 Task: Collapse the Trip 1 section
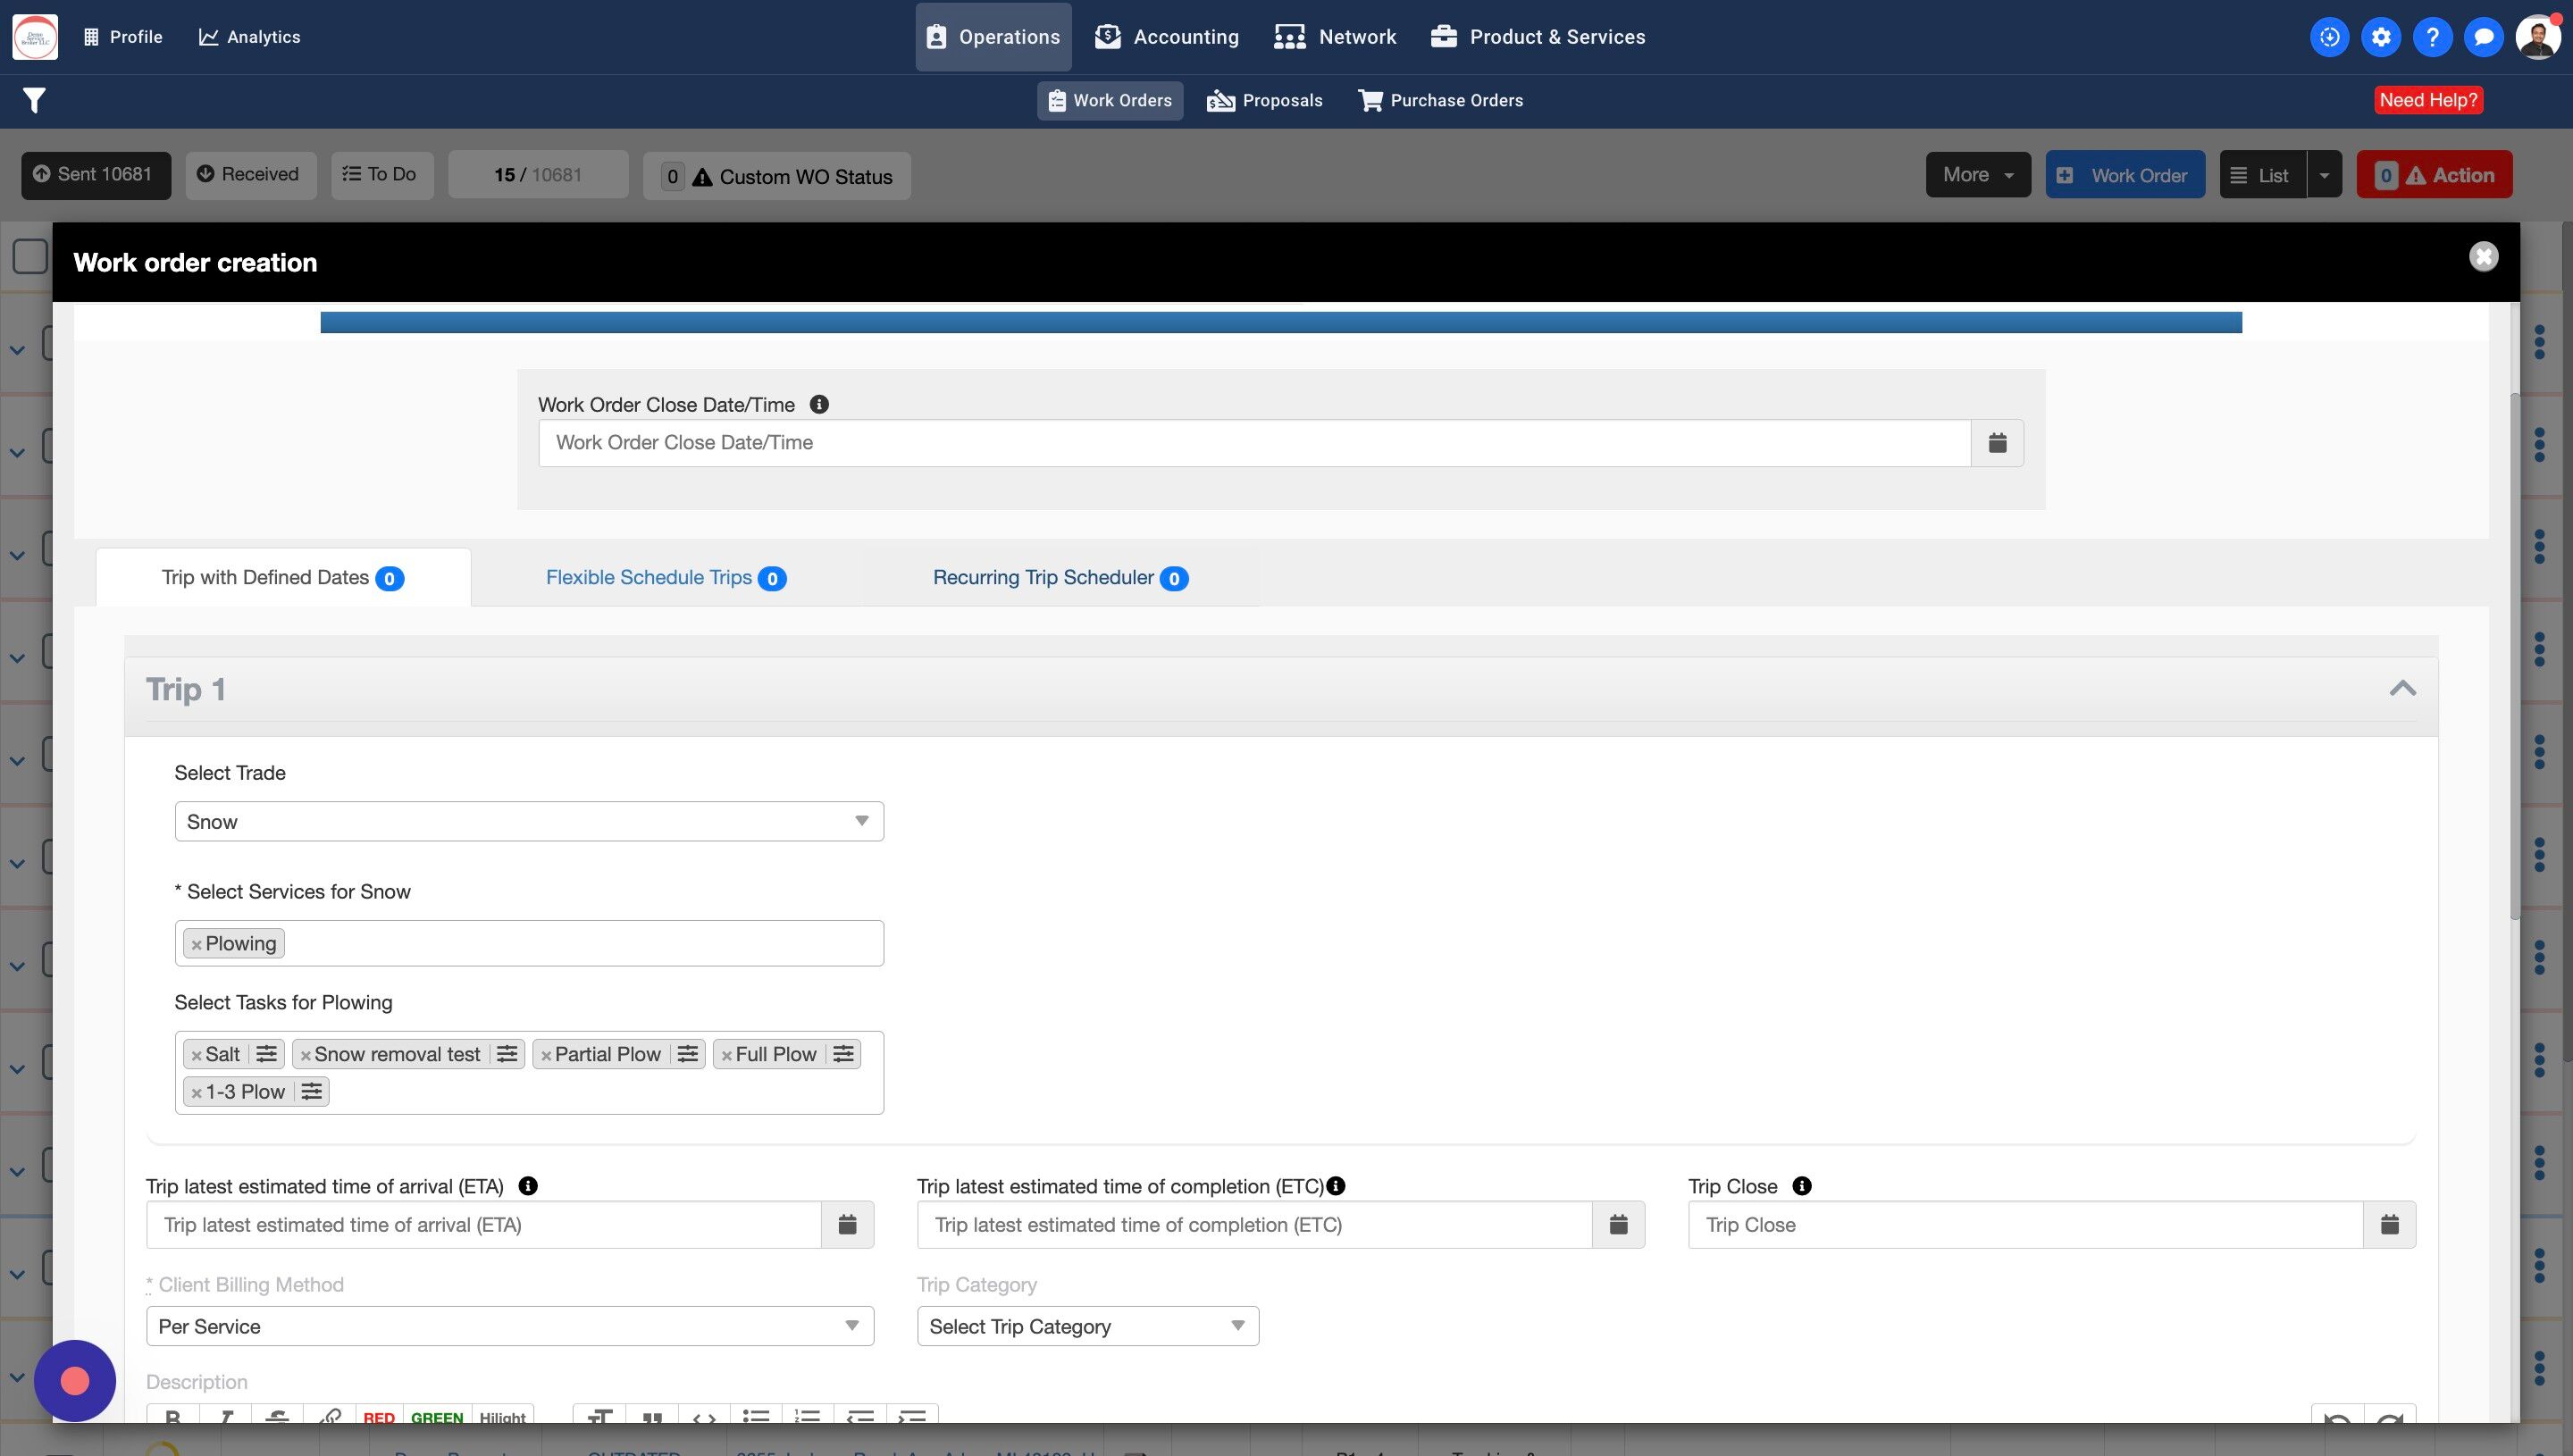coord(2402,689)
